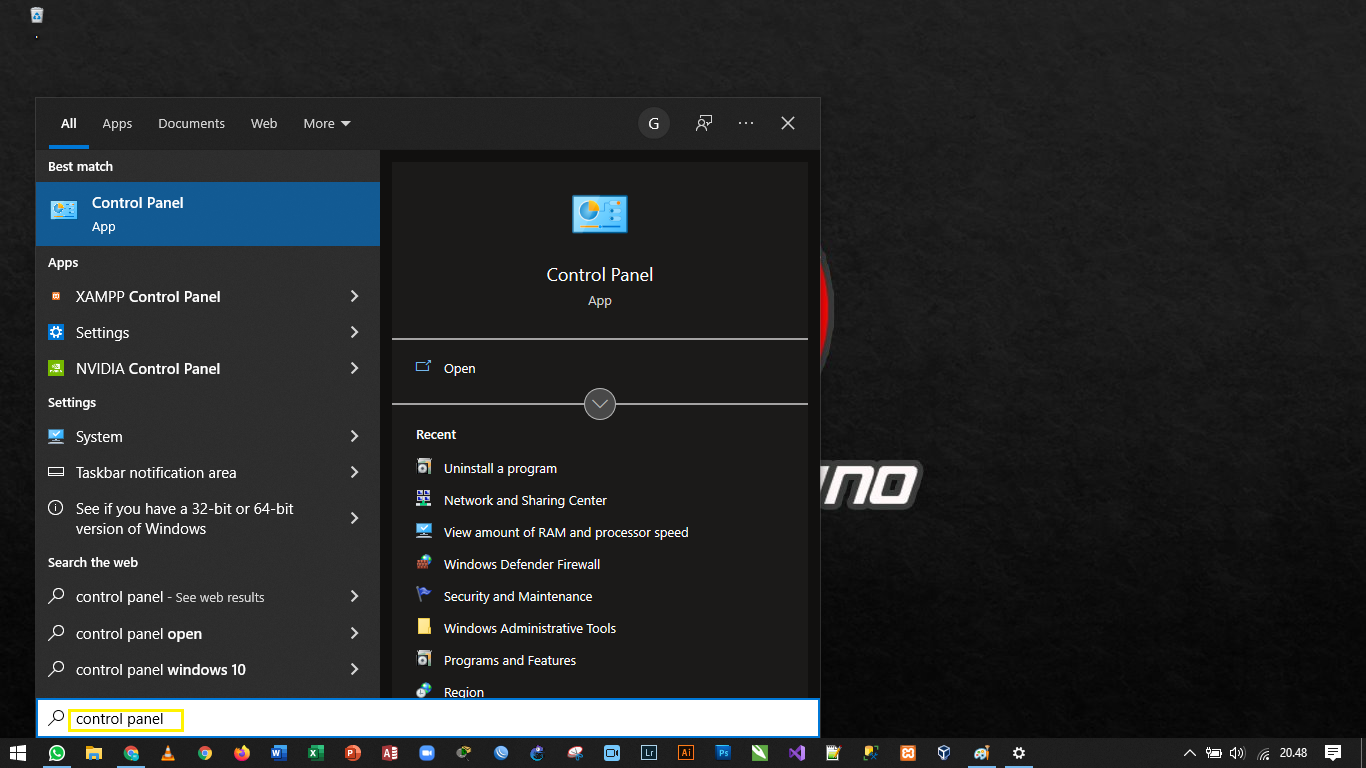Open Microsoft Excel from the taskbar

[316, 753]
